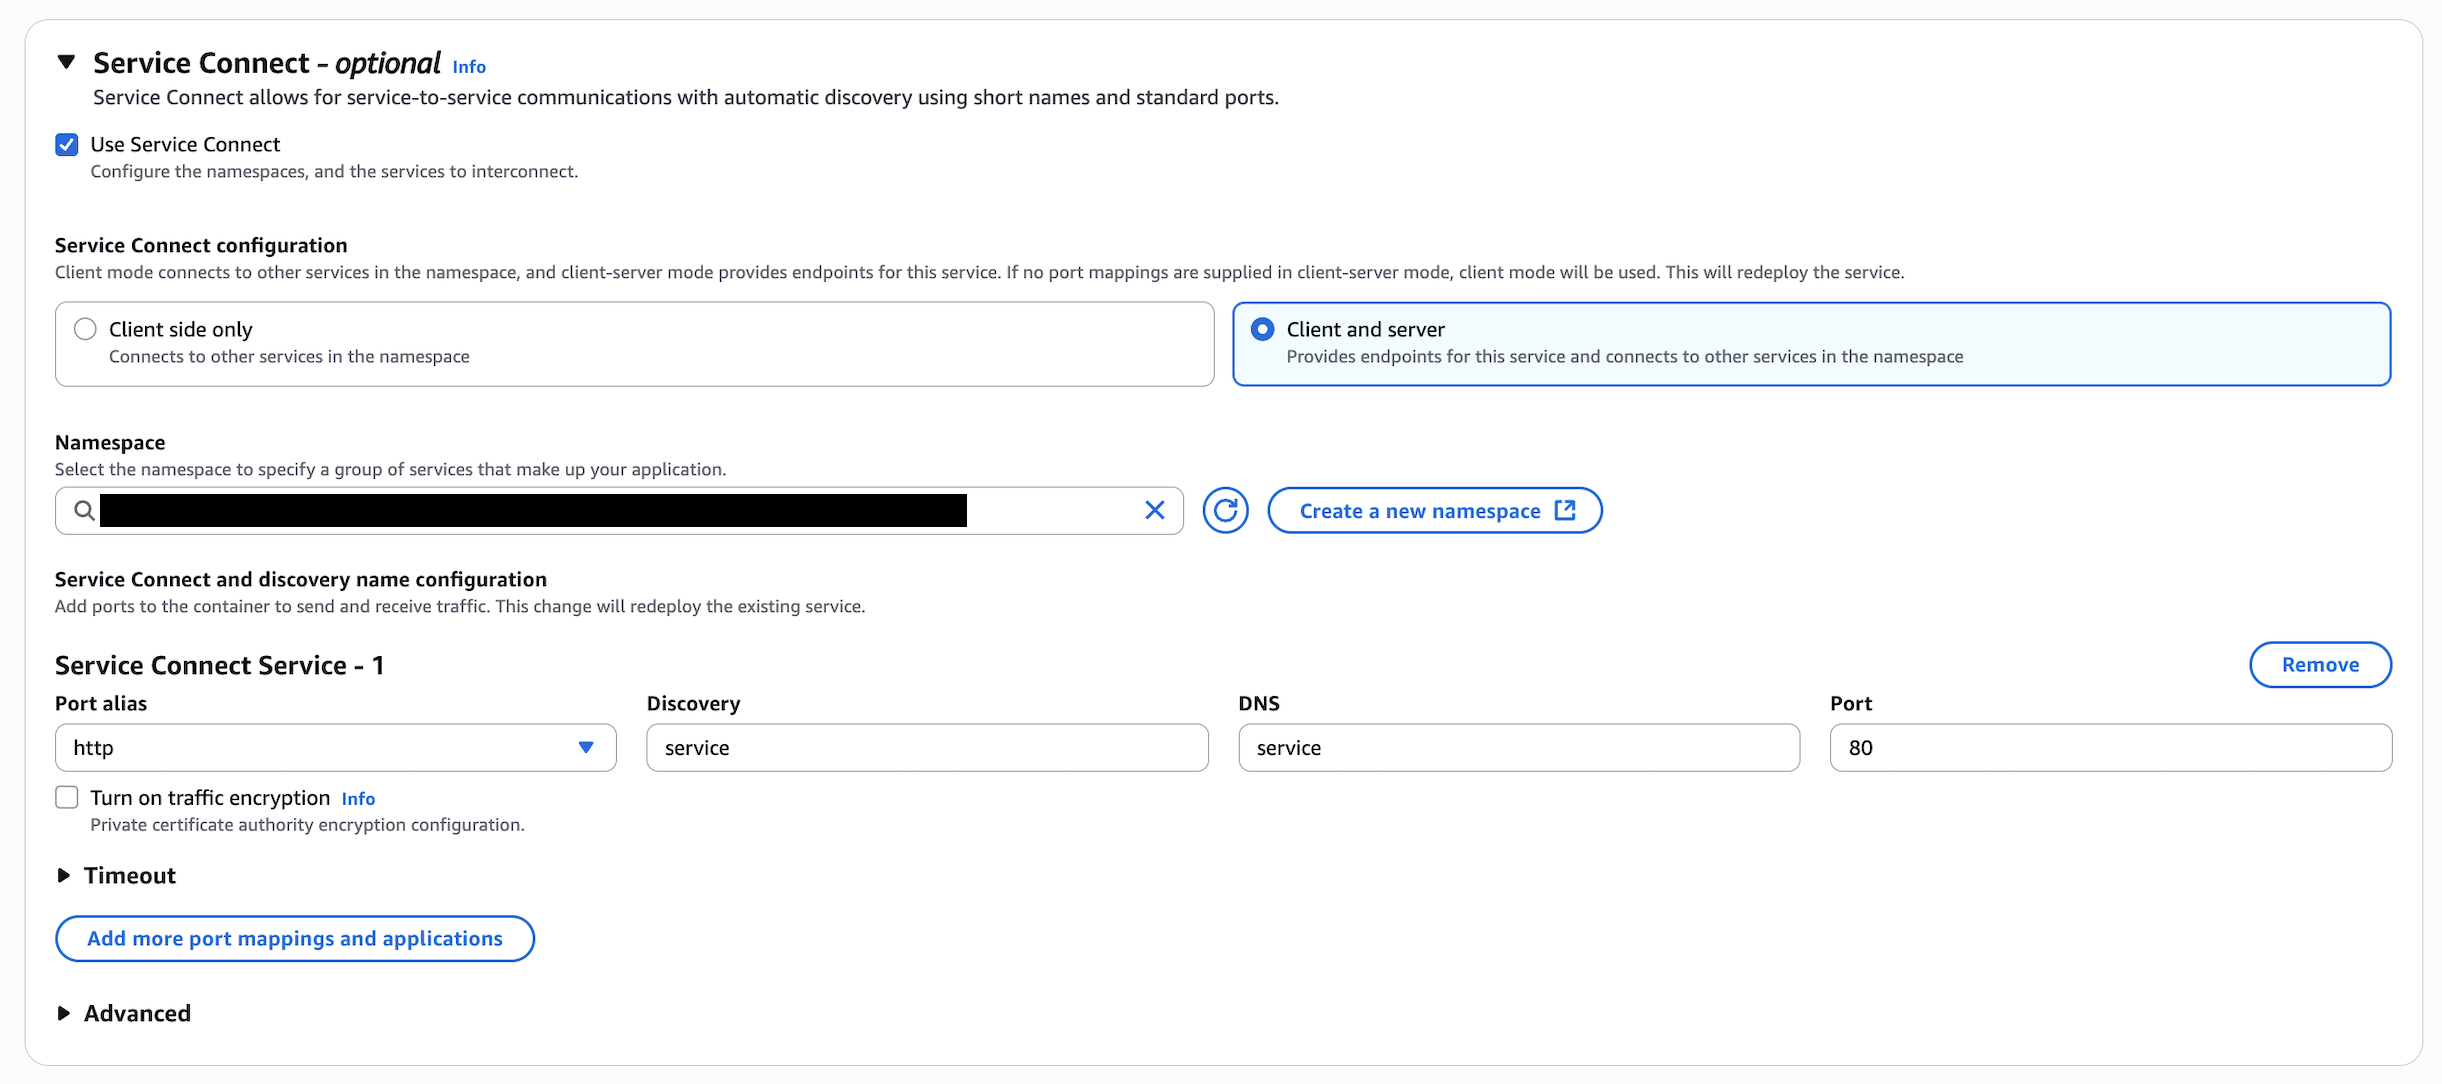Clear the namespace field with X icon
Screen dimensions: 2442x1084
(1154, 511)
